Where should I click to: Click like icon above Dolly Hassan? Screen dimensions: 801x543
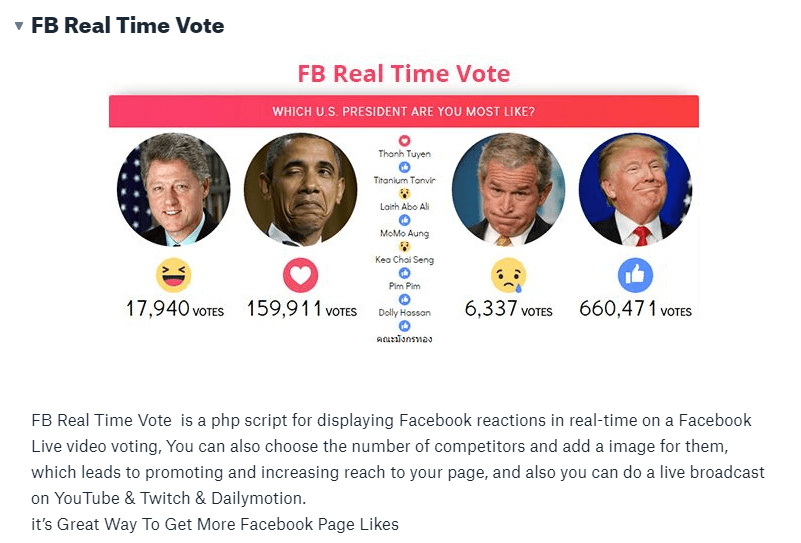click(404, 299)
